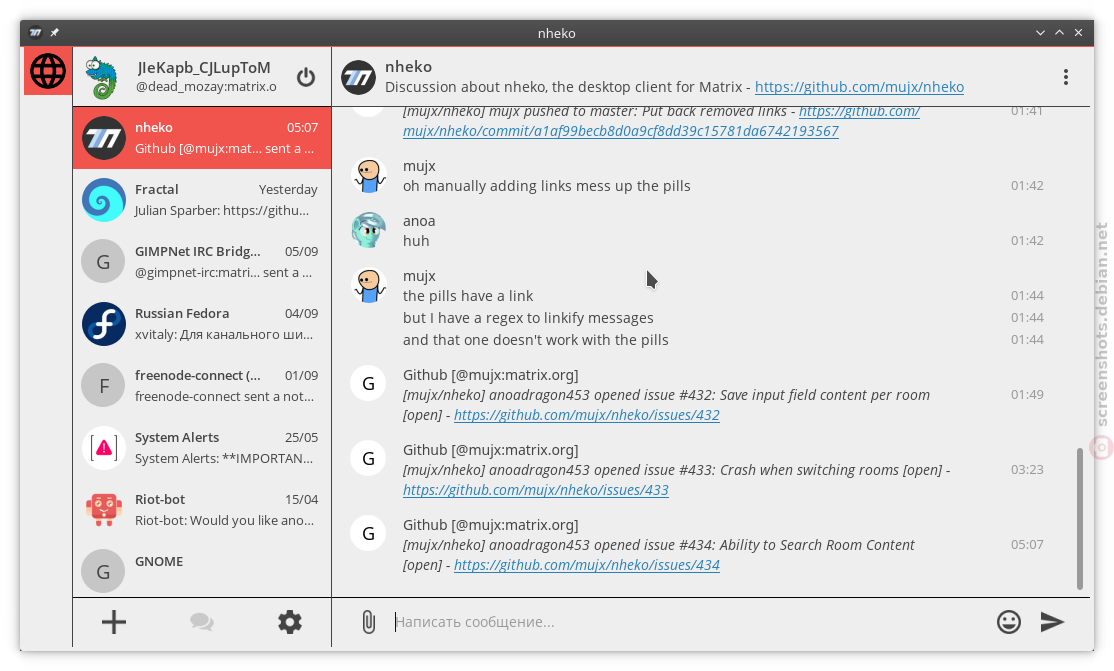
Task: Click the chat history scrollbar
Action: pyautogui.click(x=1079, y=518)
